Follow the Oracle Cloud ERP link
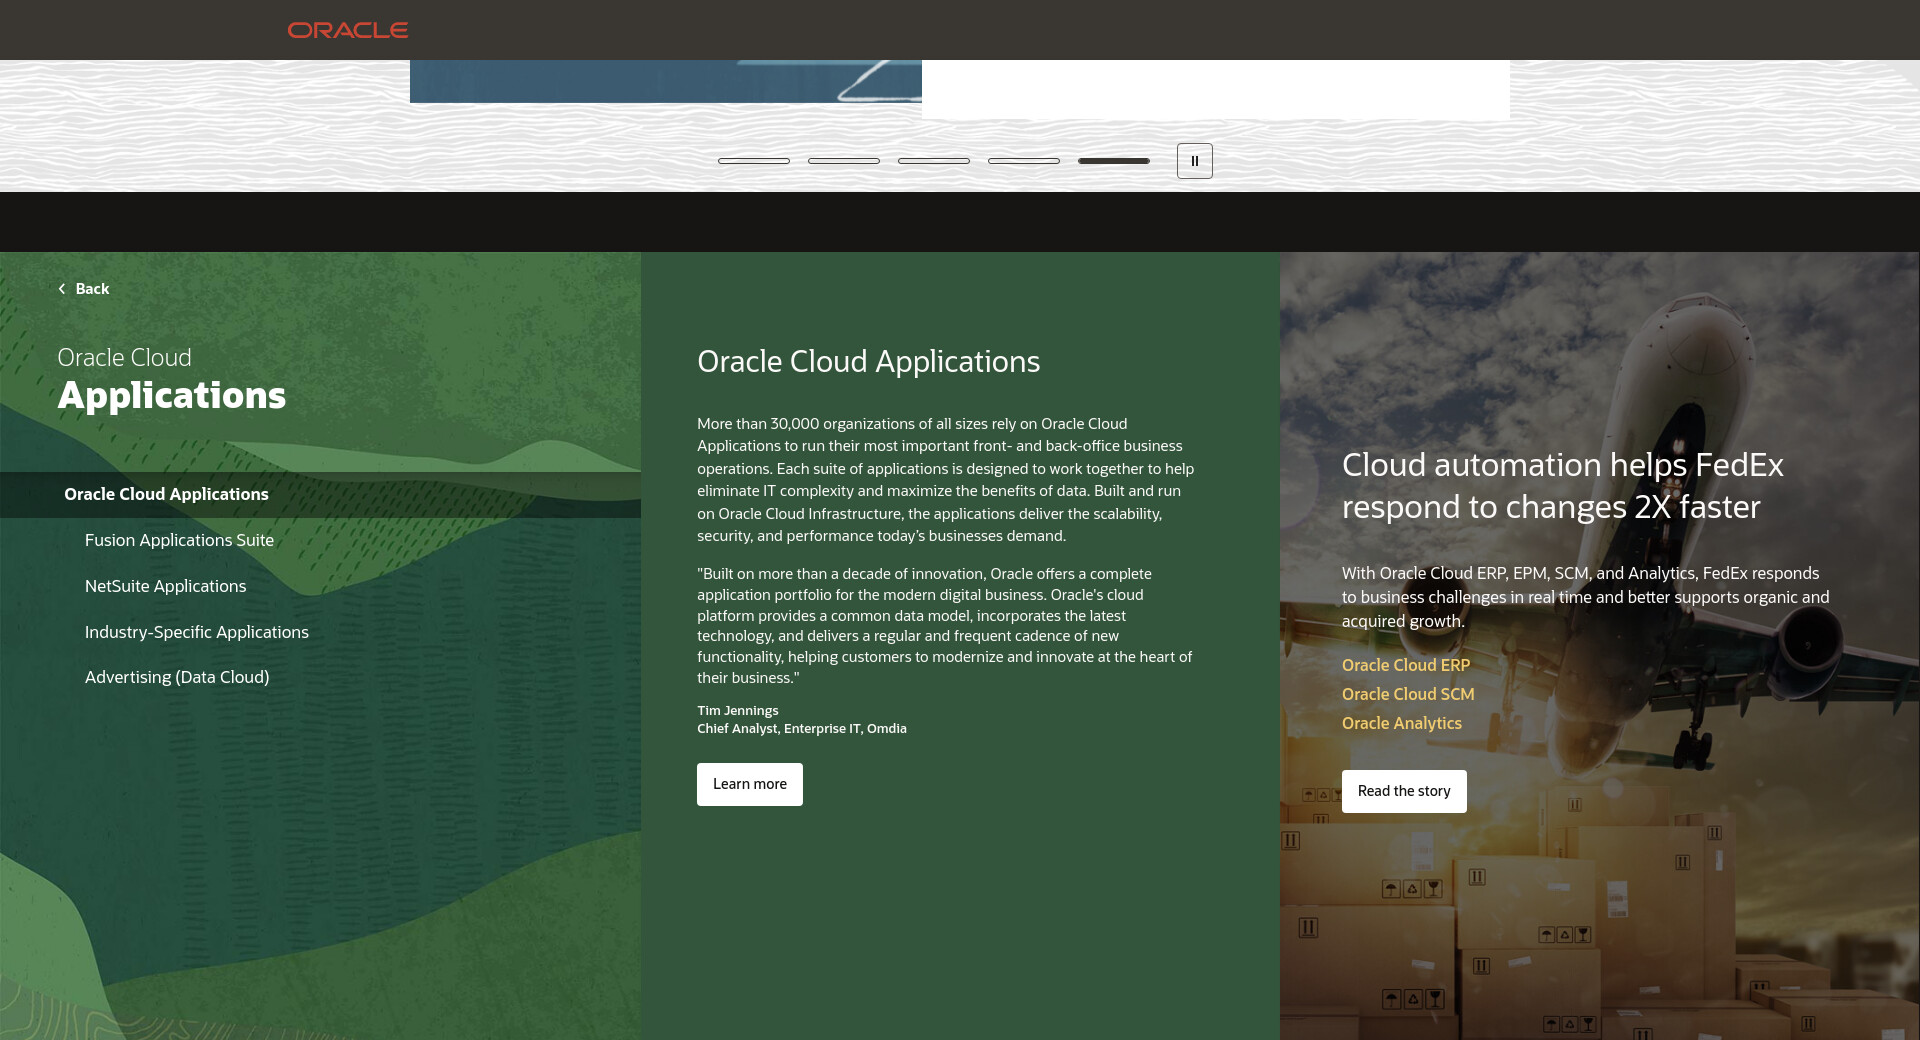The width and height of the screenshot is (1920, 1040). pyautogui.click(x=1405, y=665)
